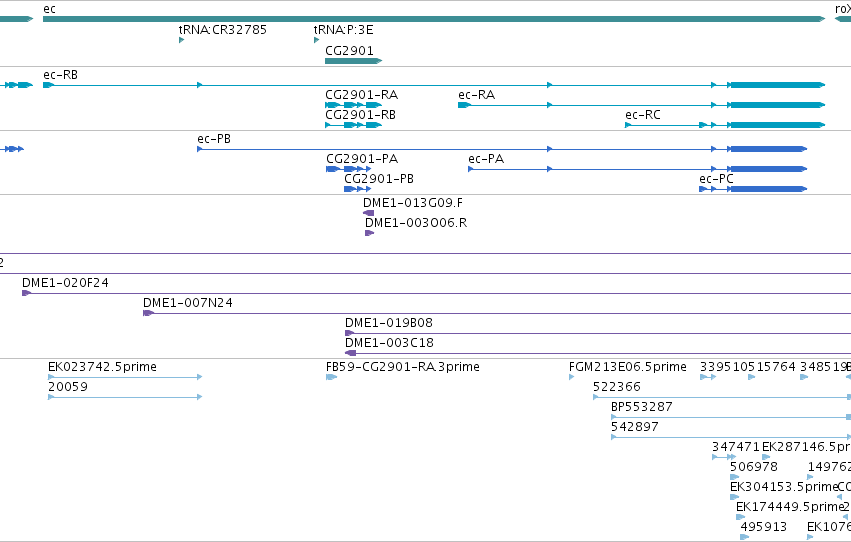Viewport: 851px width, 542px height.
Task: Select the 20059 EST label
Action: tap(68, 387)
